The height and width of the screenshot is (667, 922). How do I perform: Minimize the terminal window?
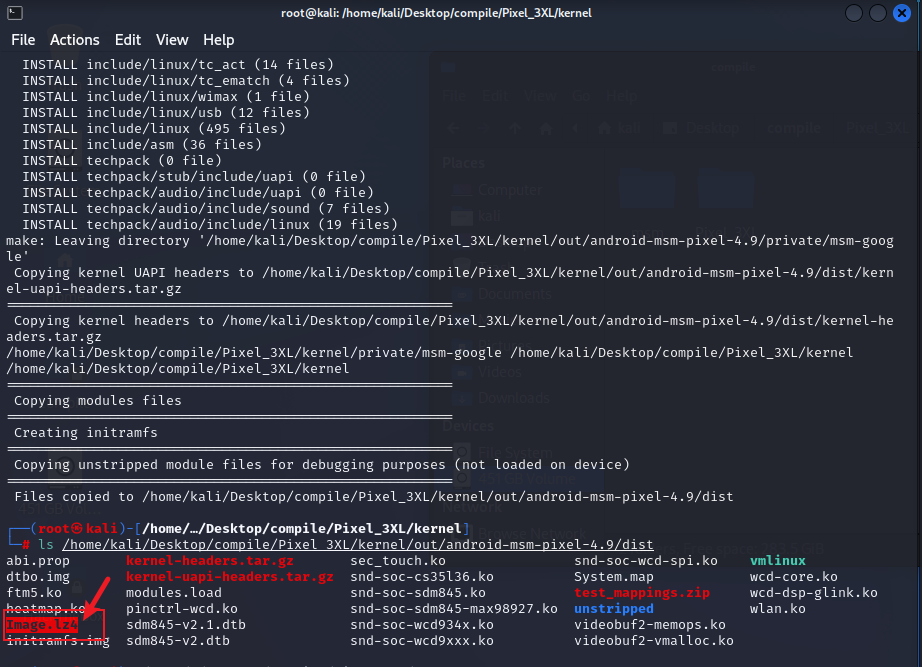855,13
